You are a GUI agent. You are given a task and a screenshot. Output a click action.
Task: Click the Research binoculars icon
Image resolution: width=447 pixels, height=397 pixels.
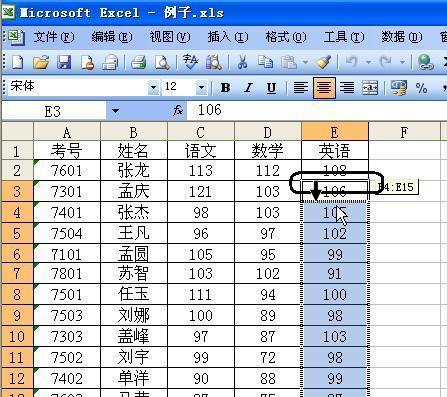214,62
